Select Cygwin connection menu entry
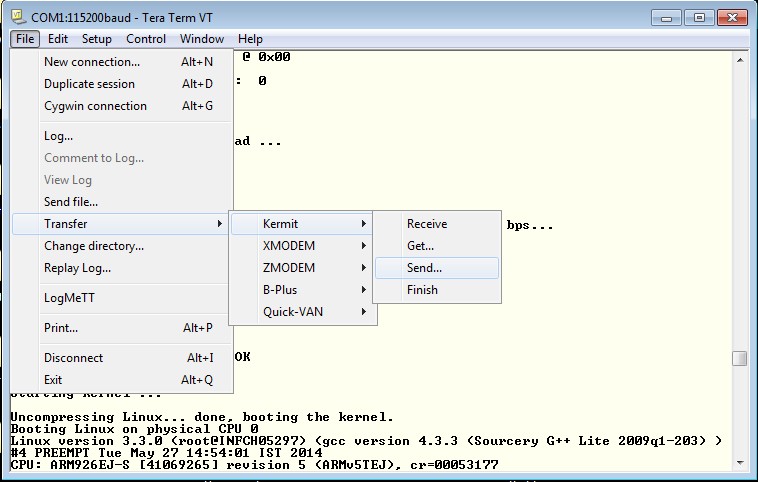 click(x=122, y=106)
